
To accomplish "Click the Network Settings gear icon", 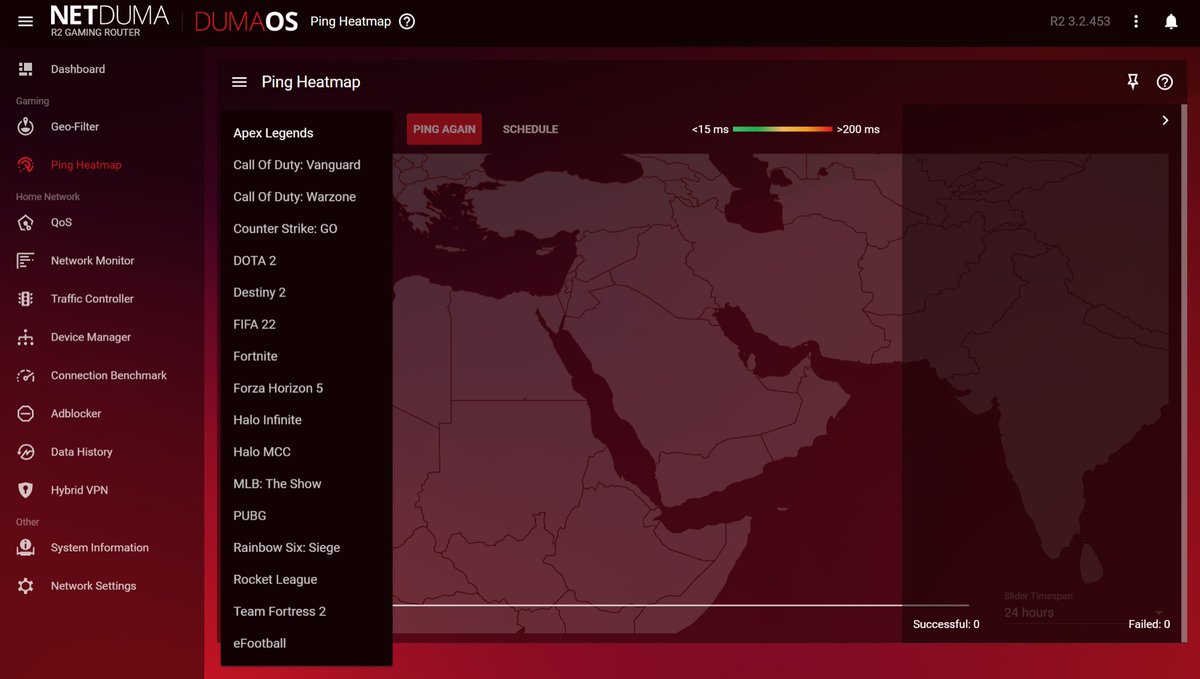I will (x=26, y=586).
